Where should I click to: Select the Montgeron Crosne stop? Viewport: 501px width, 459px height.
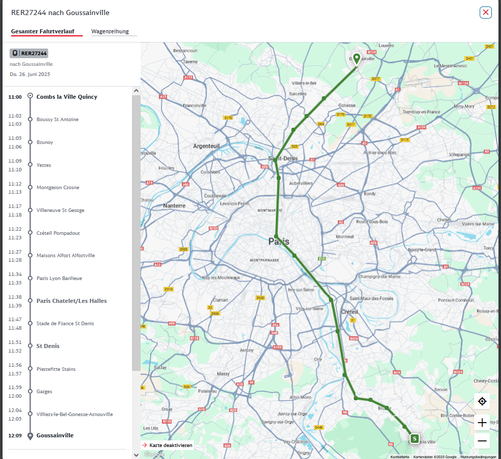pos(58,187)
